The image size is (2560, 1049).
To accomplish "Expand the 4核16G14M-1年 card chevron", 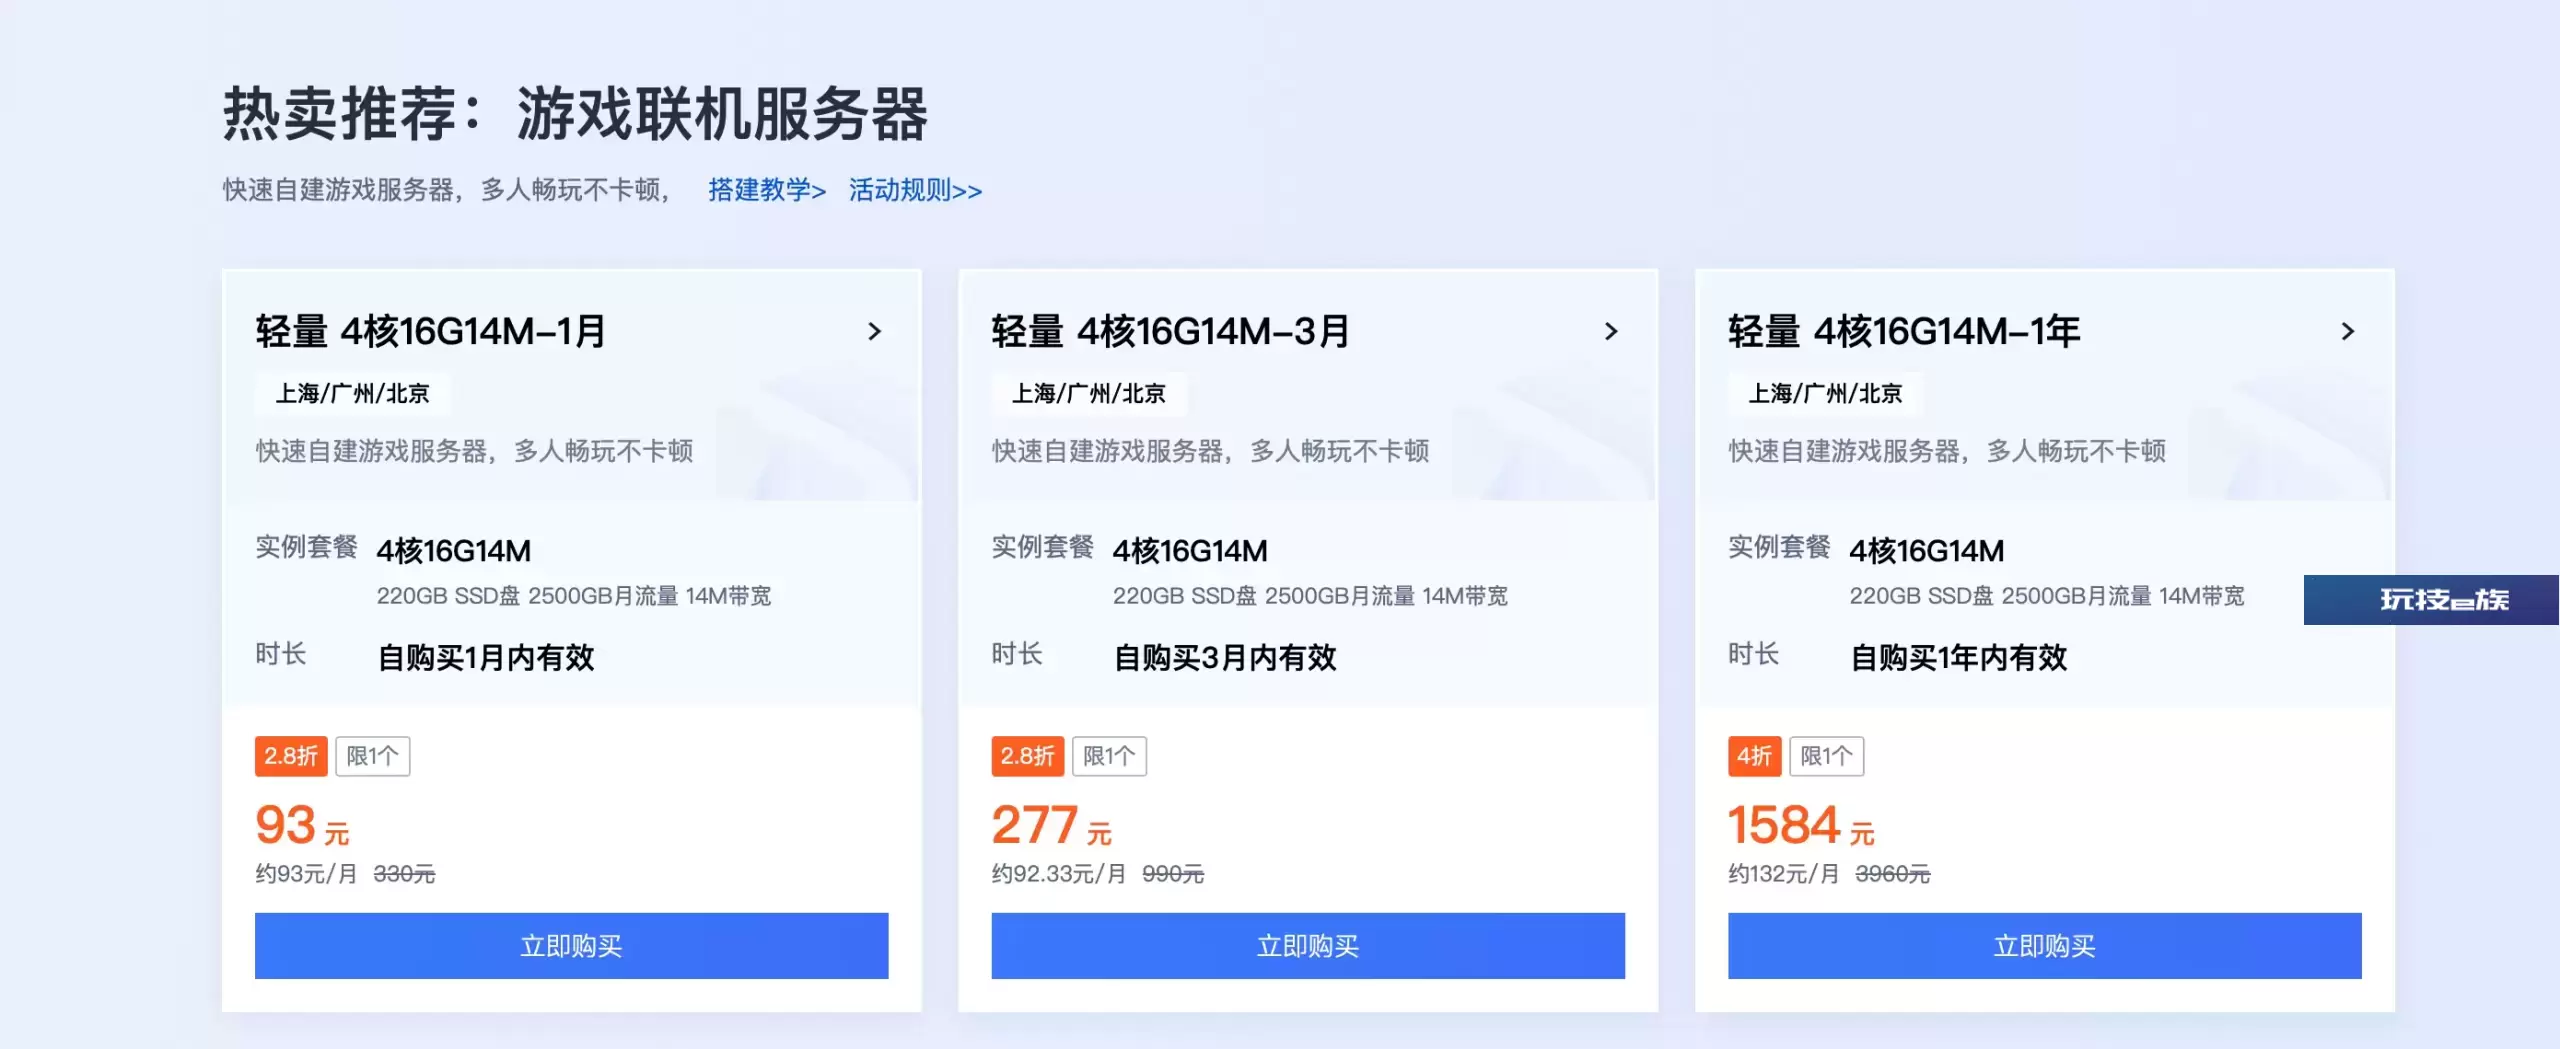I will tap(2348, 331).
